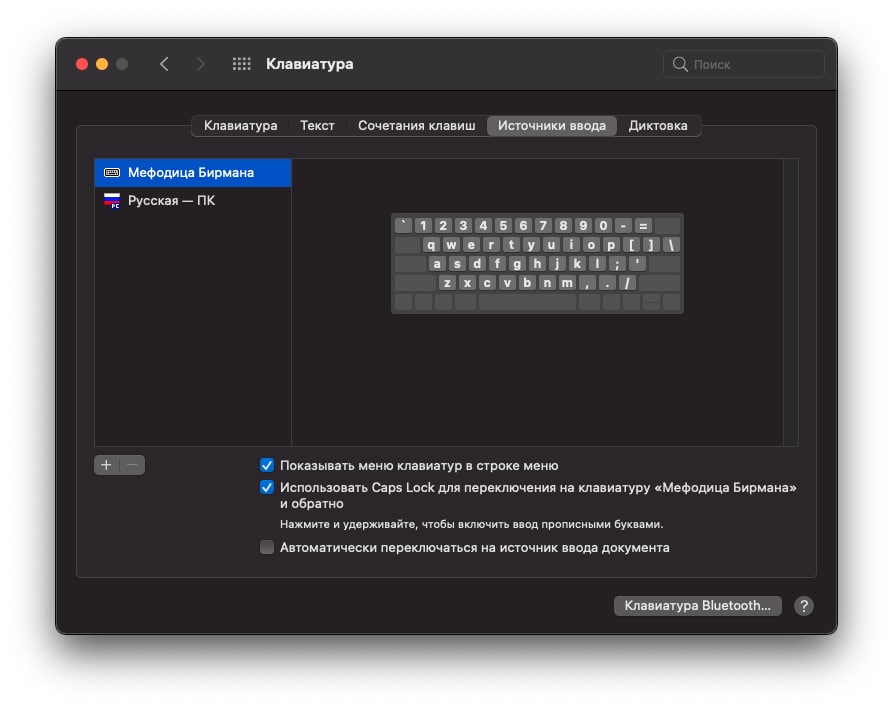Click Russian flag icon of Русская — ПК
Image resolution: width=893 pixels, height=708 pixels.
click(112, 200)
